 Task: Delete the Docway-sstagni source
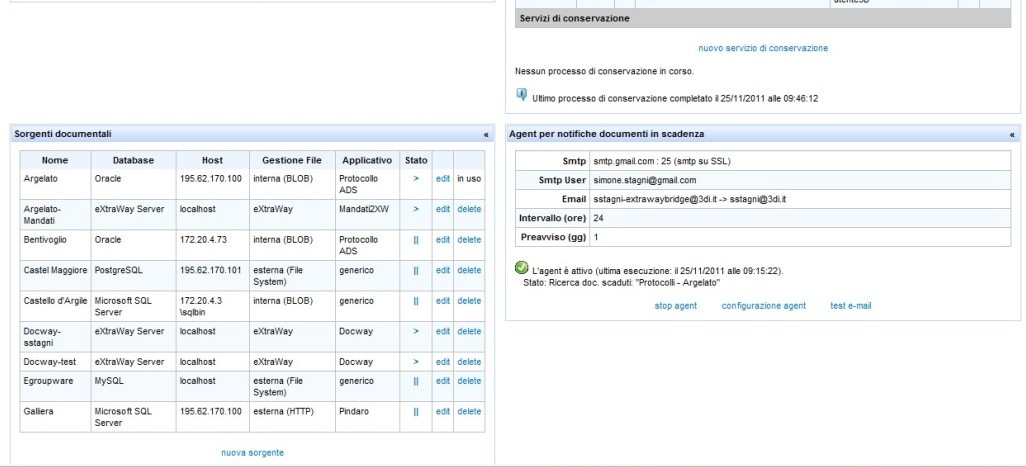(469, 331)
